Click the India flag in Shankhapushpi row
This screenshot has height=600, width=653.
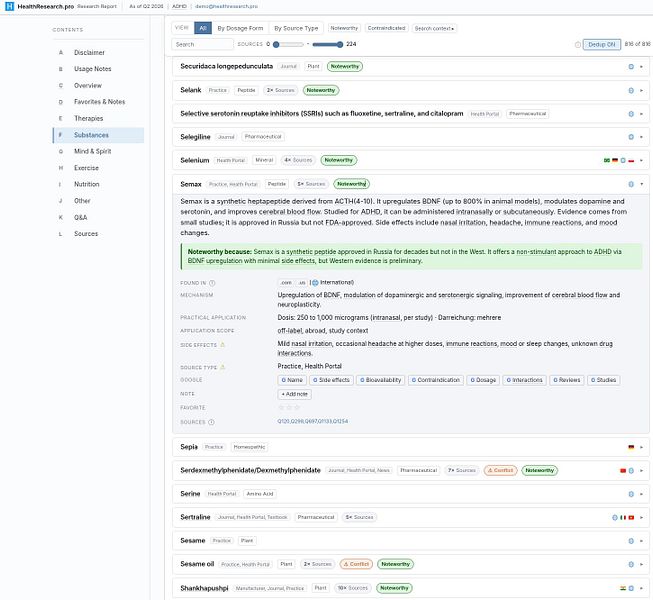[623, 588]
